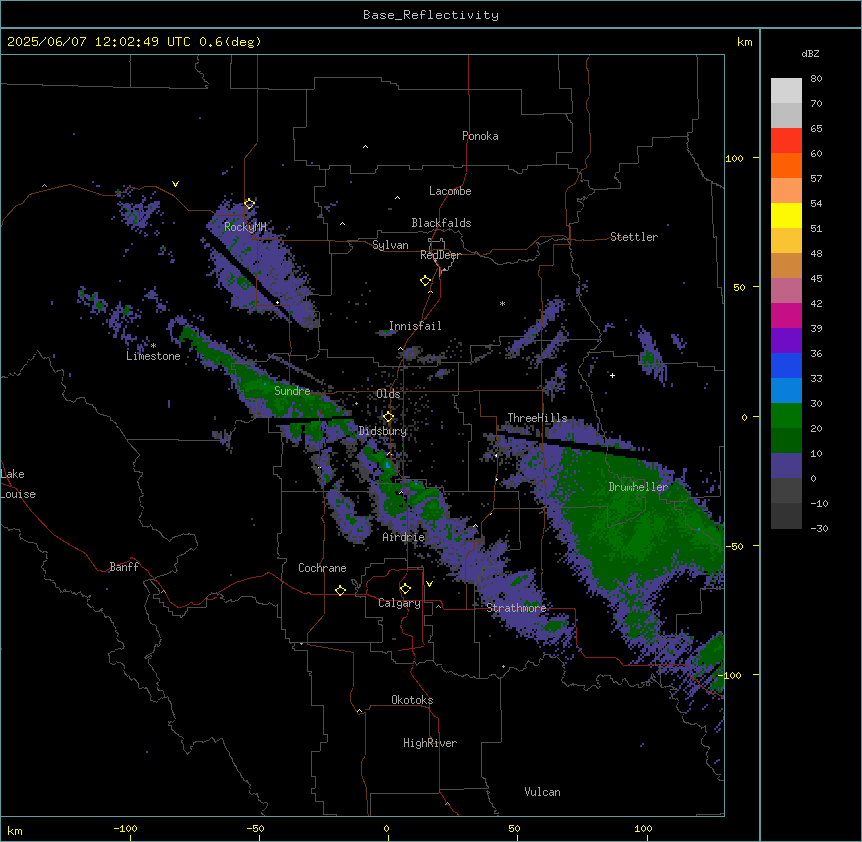
Task: Click the white asterisk marker above Limestone
Action: click(x=154, y=346)
